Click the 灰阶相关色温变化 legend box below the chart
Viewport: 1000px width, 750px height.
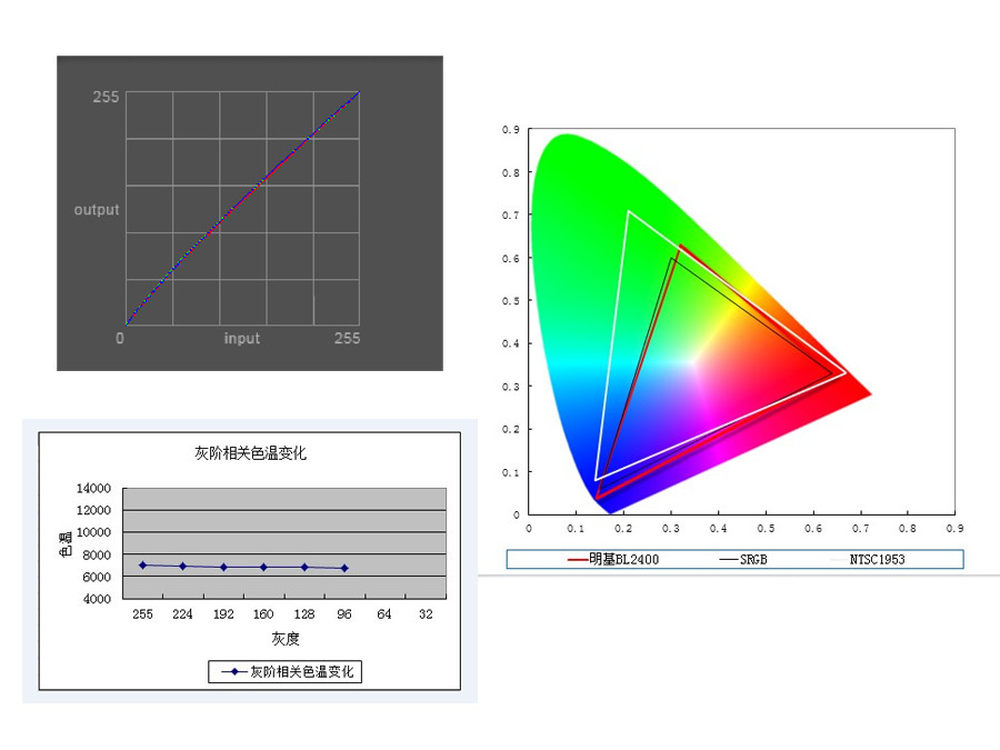(x=285, y=672)
